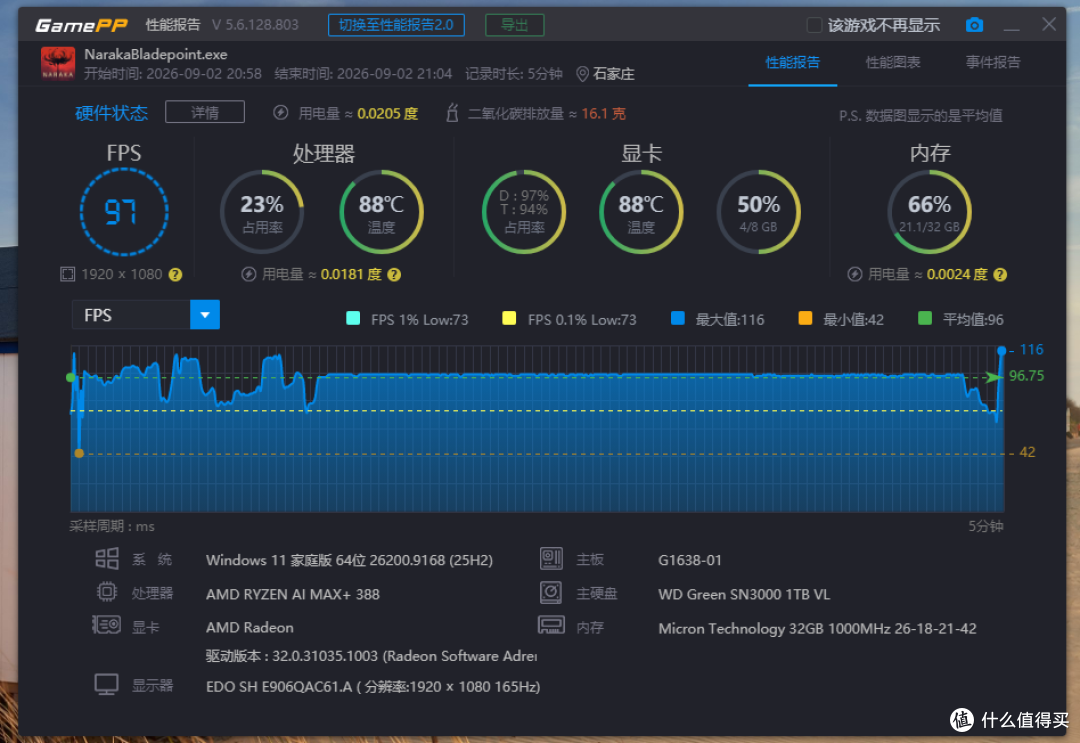
Task: Click the GamePP logo
Action: (81, 25)
